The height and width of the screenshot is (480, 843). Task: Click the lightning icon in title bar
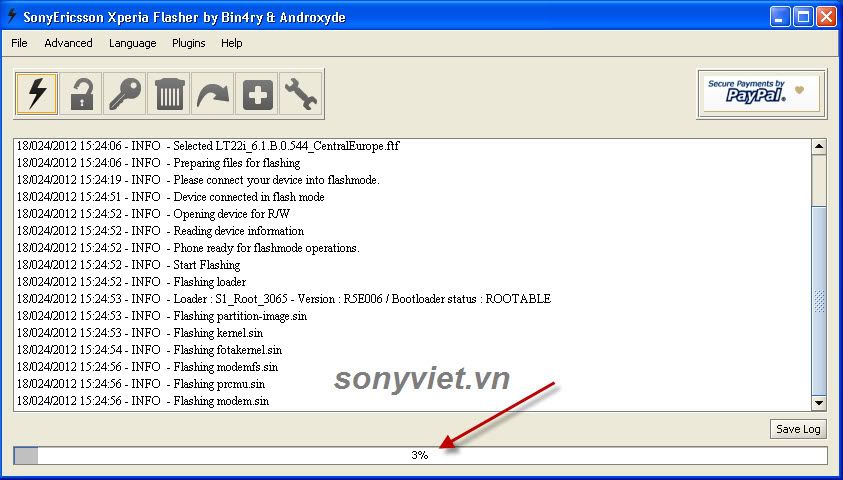coord(11,16)
